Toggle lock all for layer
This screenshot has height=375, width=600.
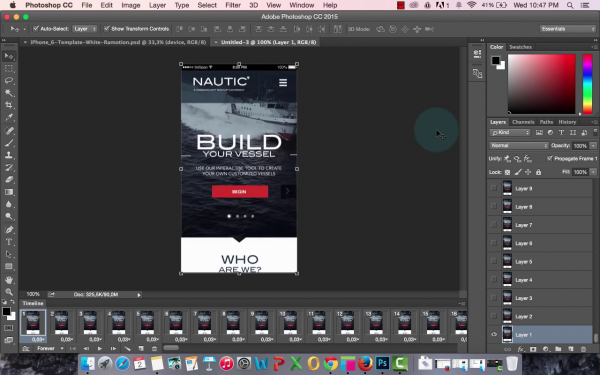coord(538,172)
